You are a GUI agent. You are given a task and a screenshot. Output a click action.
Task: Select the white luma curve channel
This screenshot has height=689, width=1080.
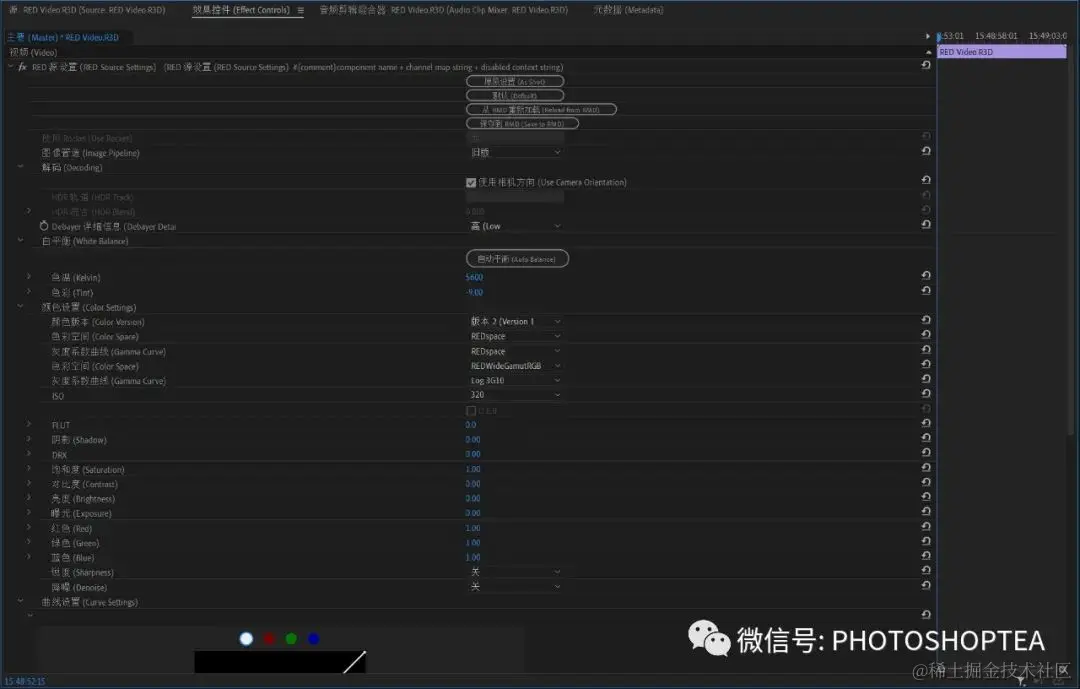click(x=246, y=639)
